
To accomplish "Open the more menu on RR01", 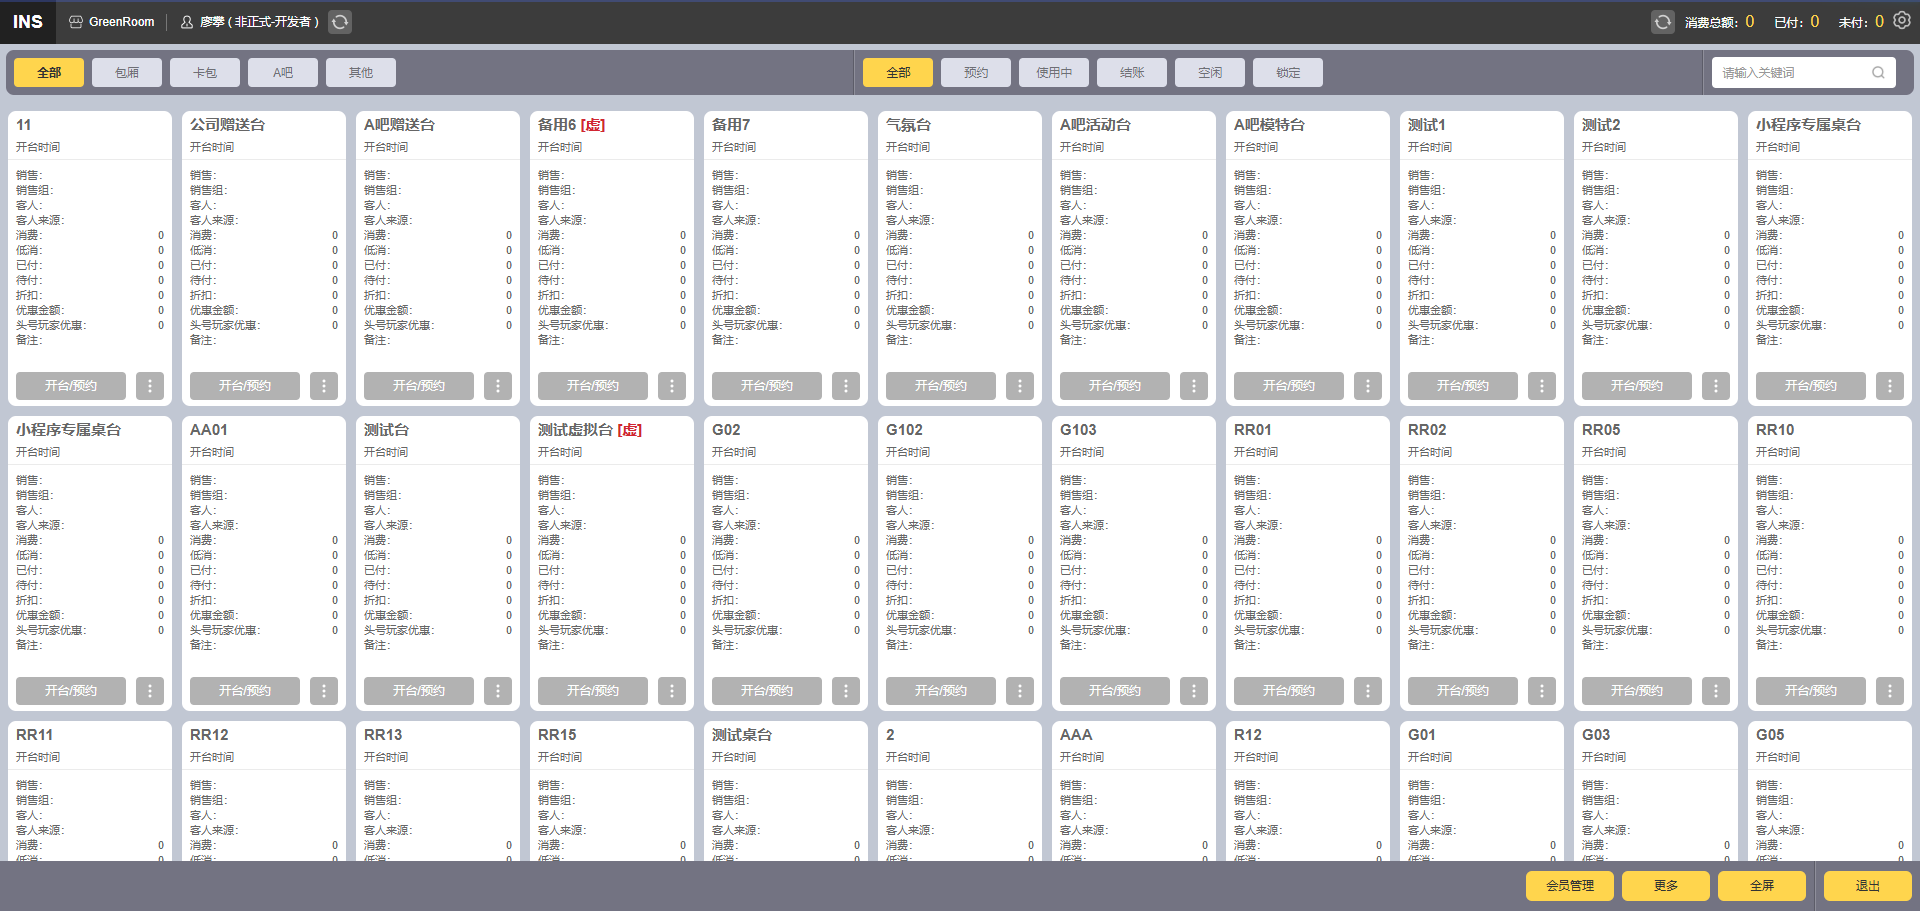I will click(1368, 691).
